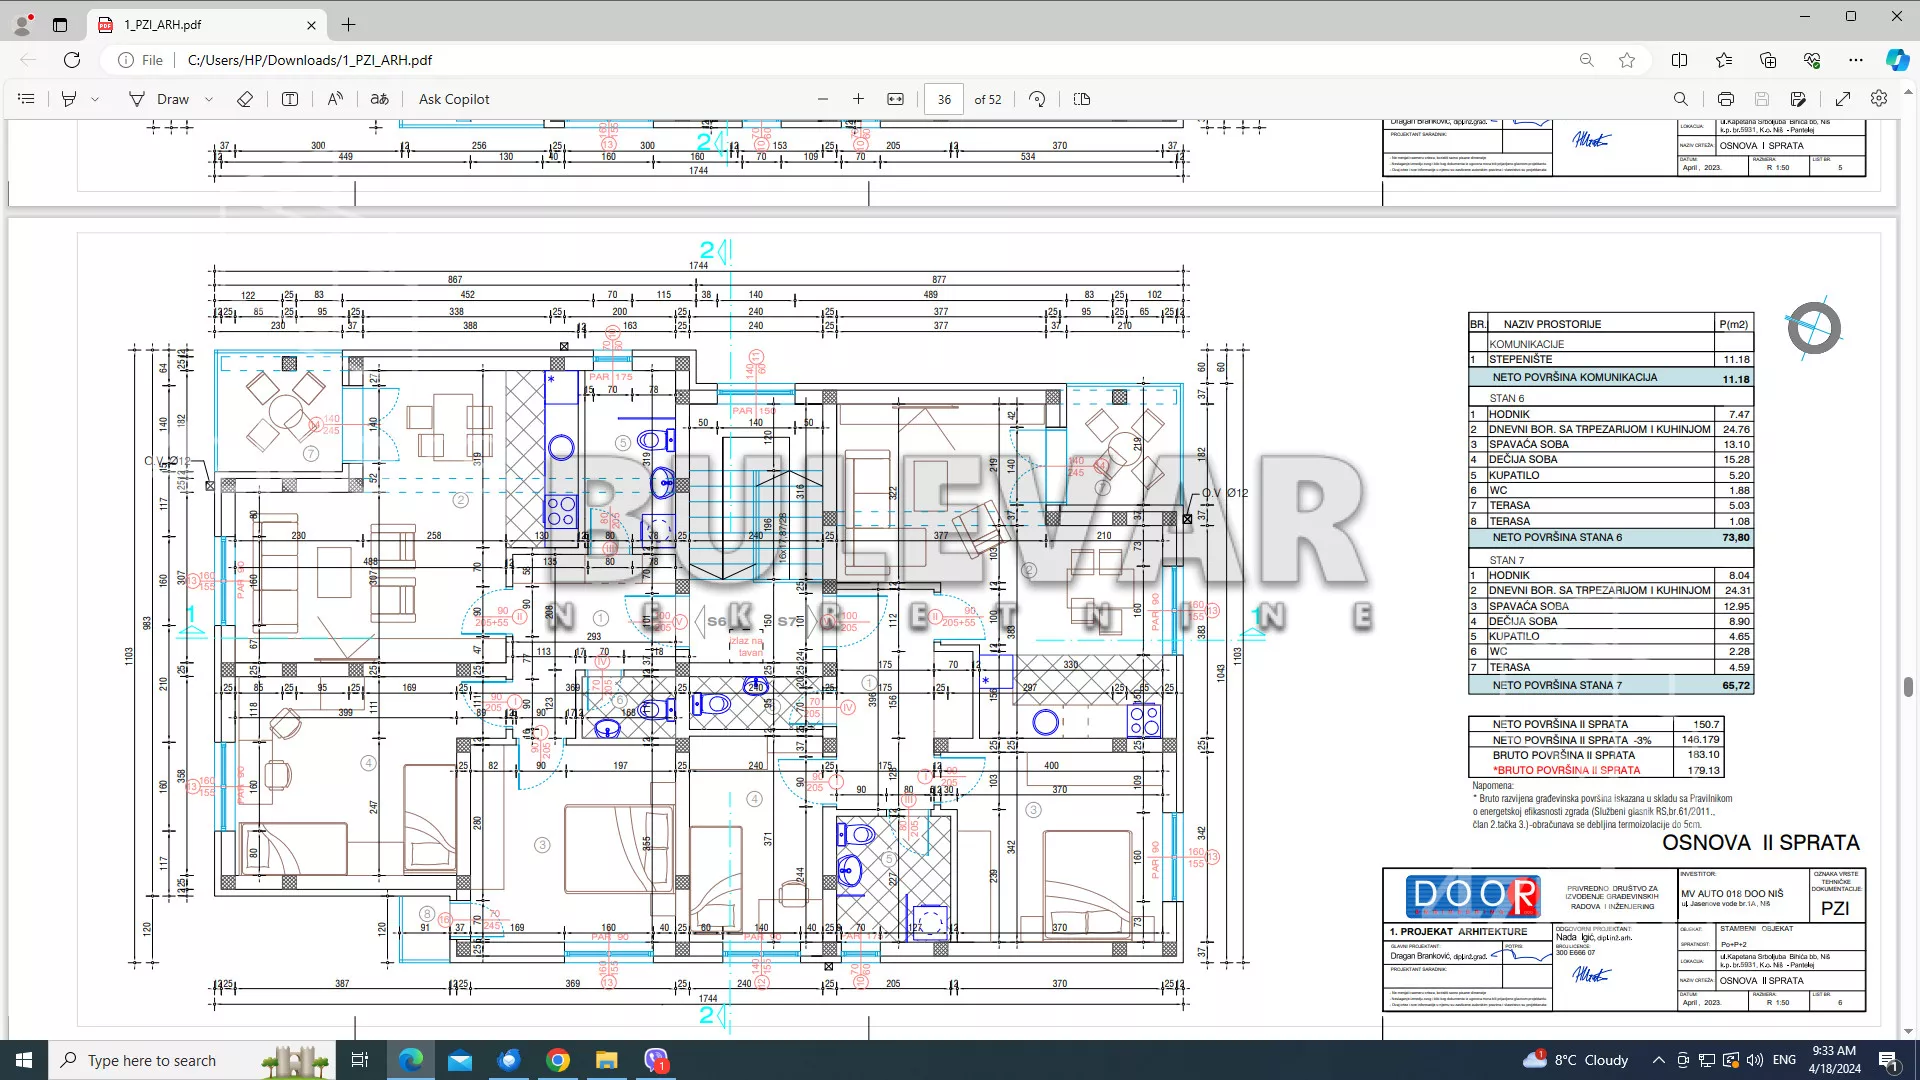Search within the PDF document
Screen dimensions: 1920x1080
1681,99
